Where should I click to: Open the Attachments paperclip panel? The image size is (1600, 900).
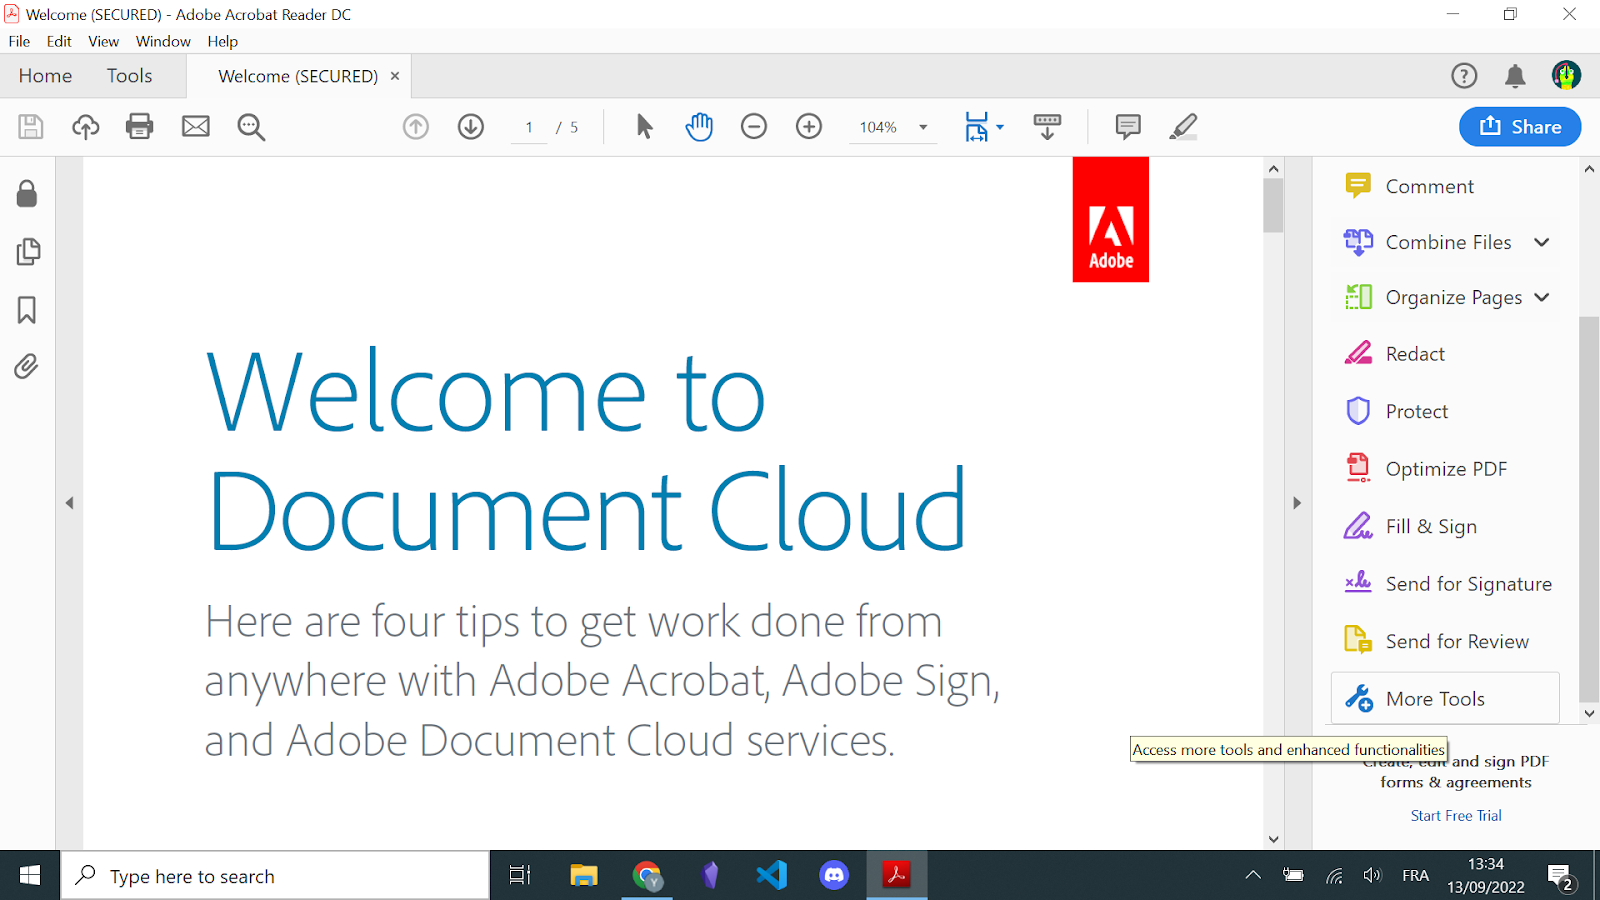(x=27, y=367)
